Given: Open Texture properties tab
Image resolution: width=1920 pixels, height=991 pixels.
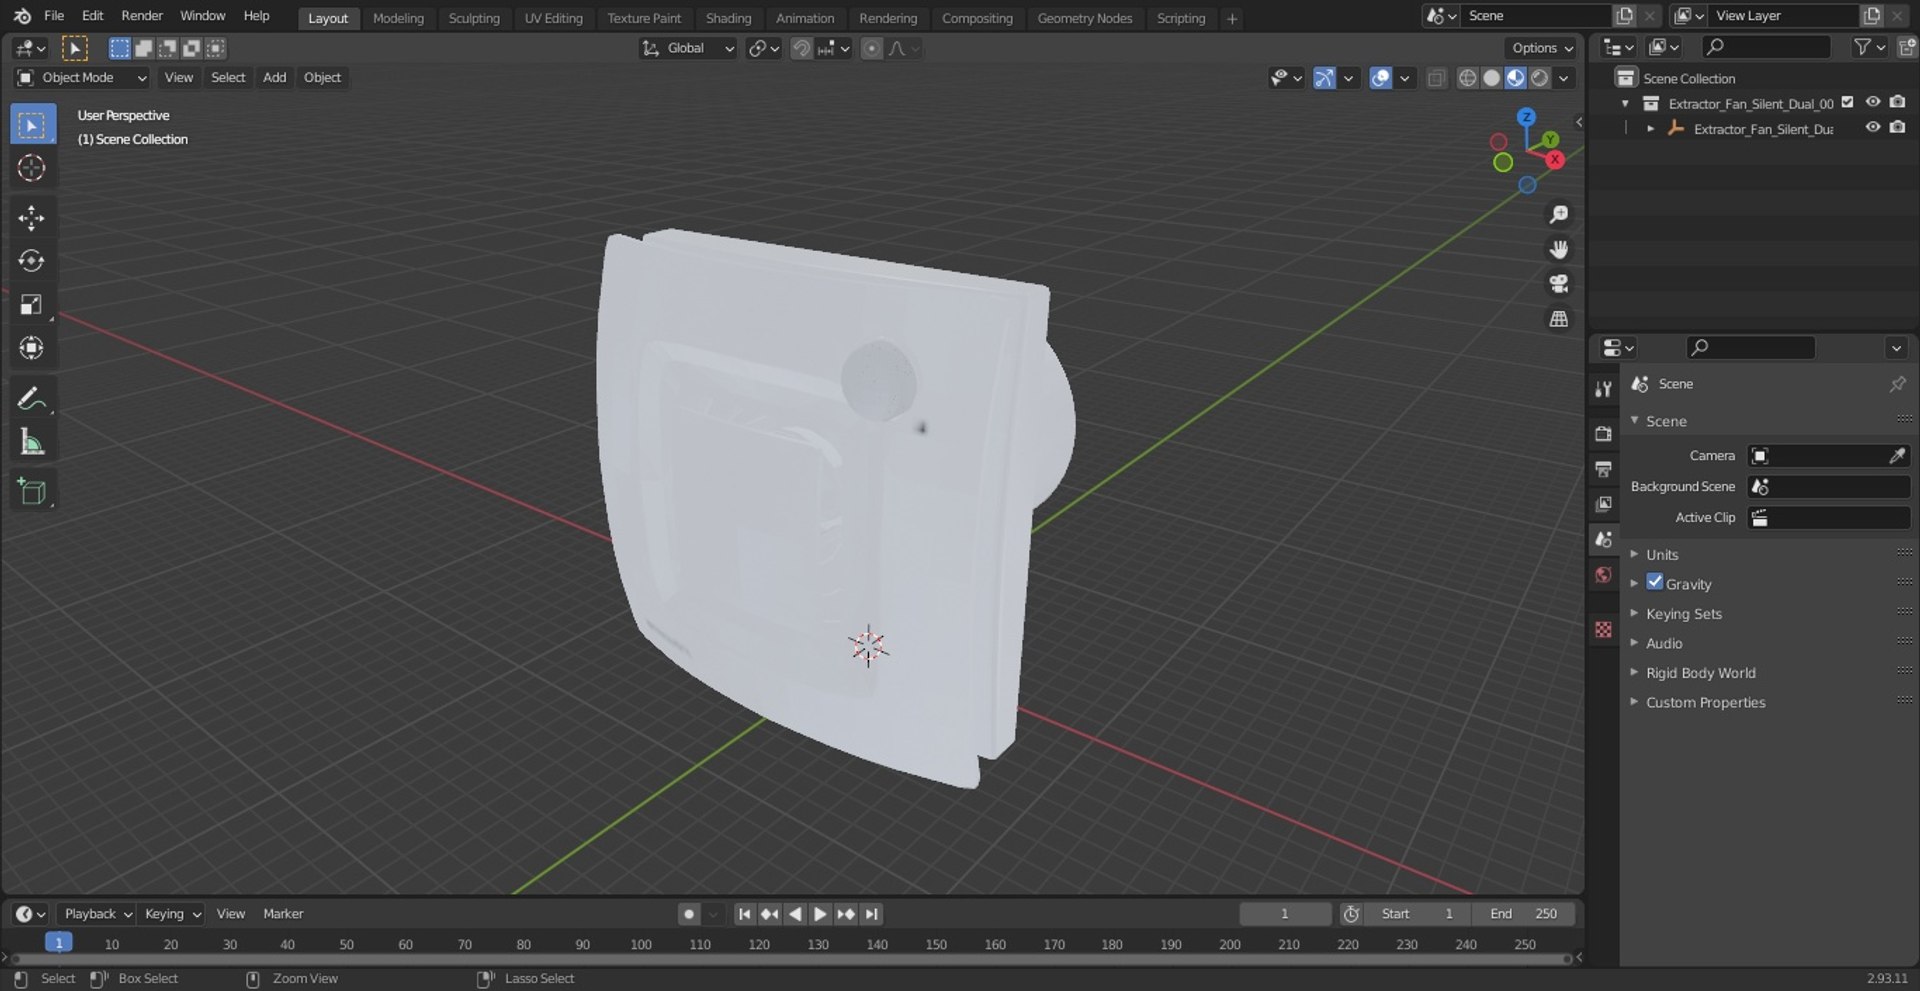Looking at the screenshot, I should tap(1603, 629).
